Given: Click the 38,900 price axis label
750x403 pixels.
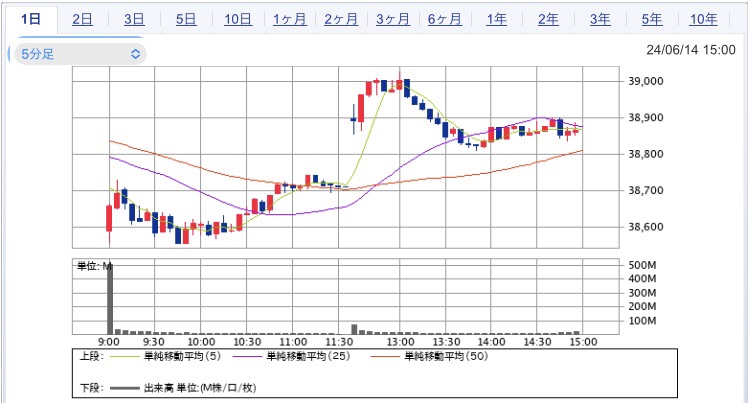Looking at the screenshot, I should pyautogui.click(x=646, y=118).
